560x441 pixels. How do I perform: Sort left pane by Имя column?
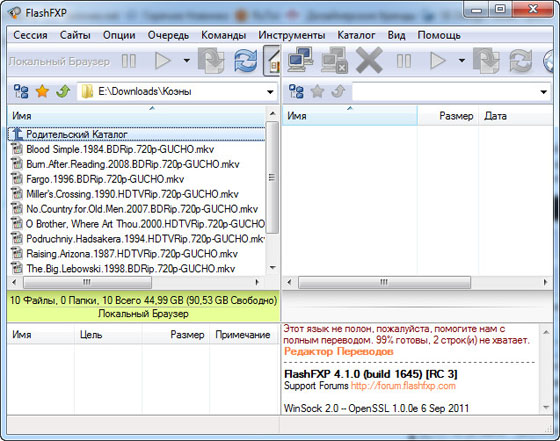tap(136, 116)
